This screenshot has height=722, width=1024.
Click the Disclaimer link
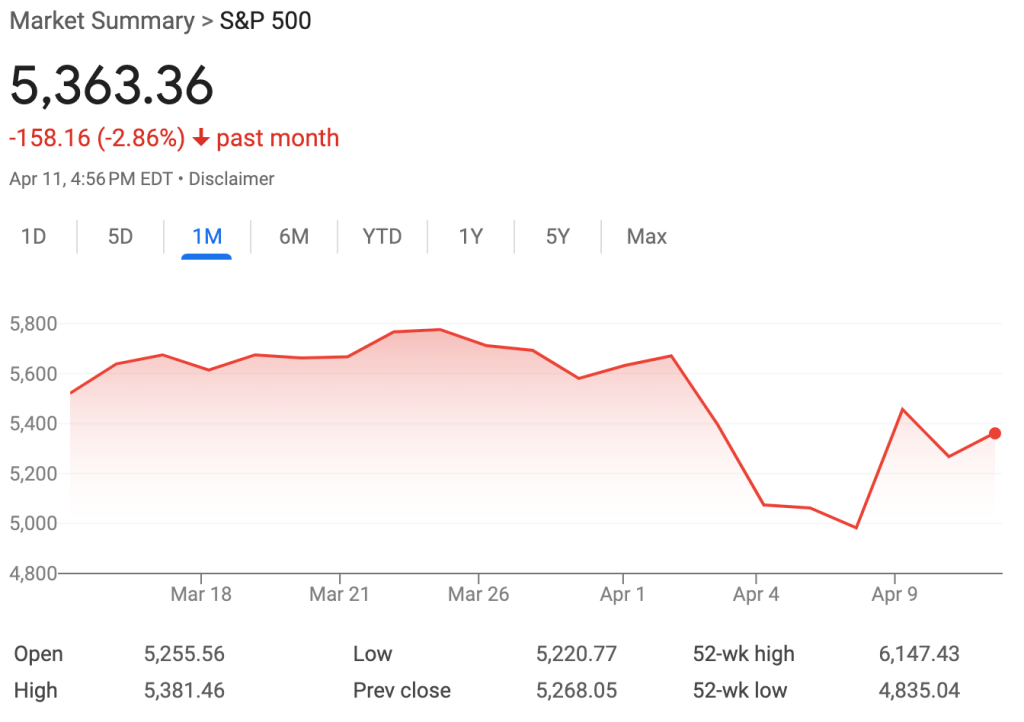(x=230, y=179)
